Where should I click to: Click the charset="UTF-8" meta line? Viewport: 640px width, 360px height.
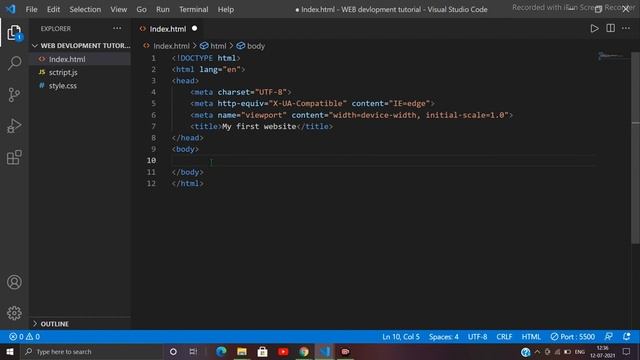(x=241, y=92)
